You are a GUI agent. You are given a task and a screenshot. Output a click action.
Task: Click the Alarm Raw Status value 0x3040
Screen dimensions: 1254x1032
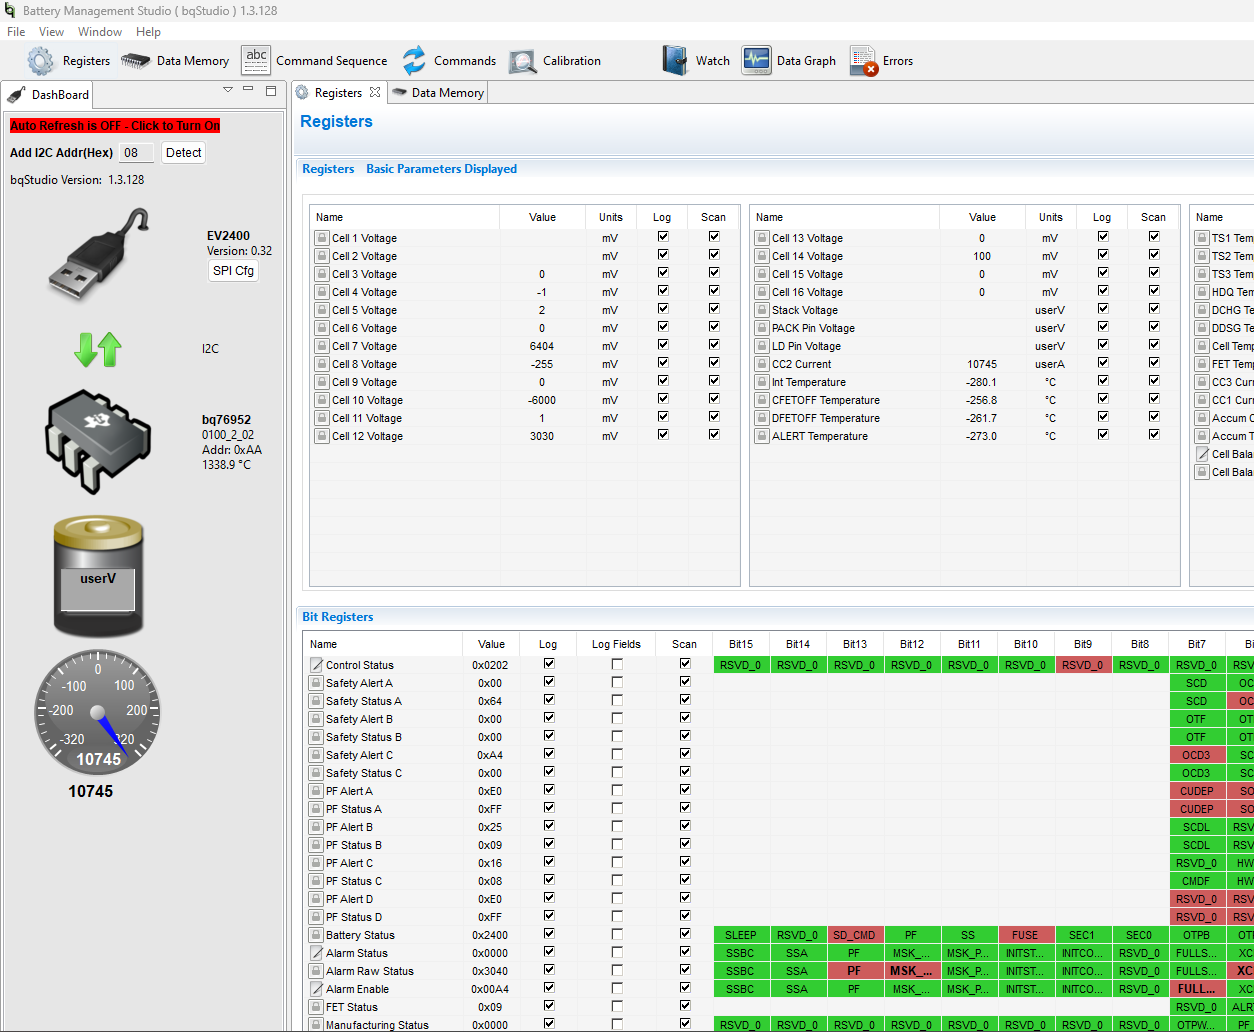point(491,971)
